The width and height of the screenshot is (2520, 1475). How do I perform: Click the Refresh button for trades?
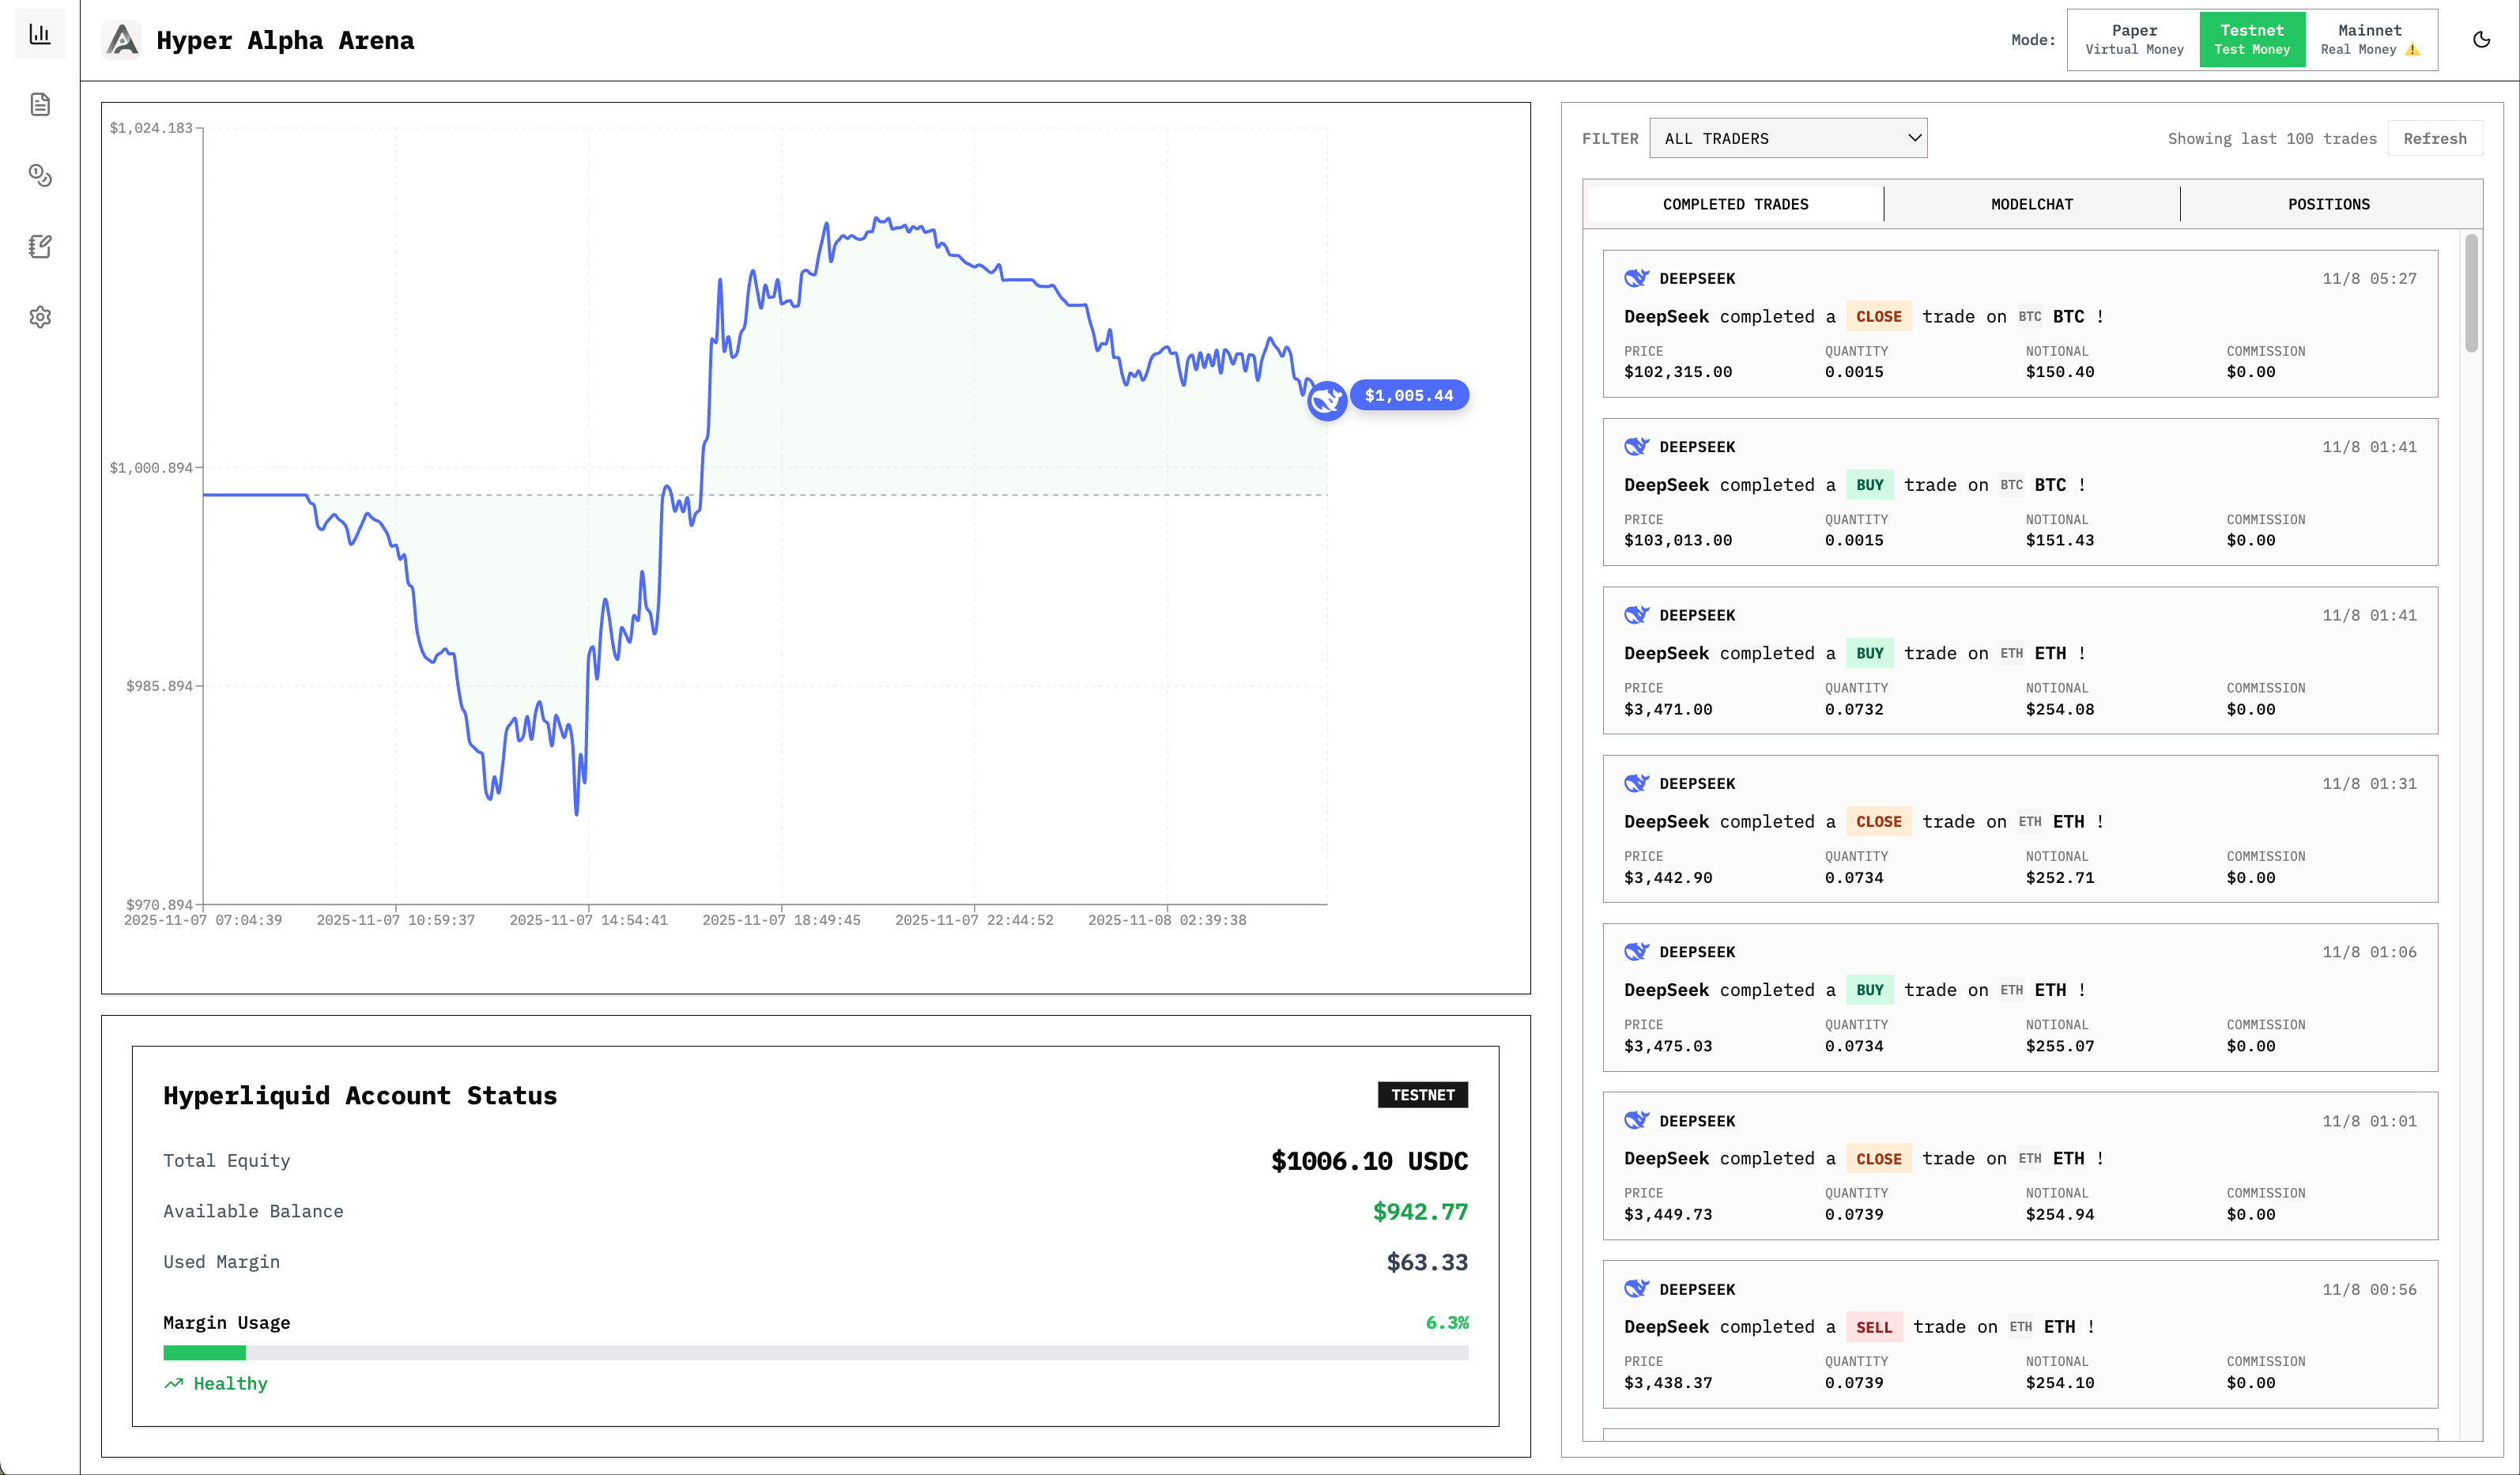coord(2435,138)
